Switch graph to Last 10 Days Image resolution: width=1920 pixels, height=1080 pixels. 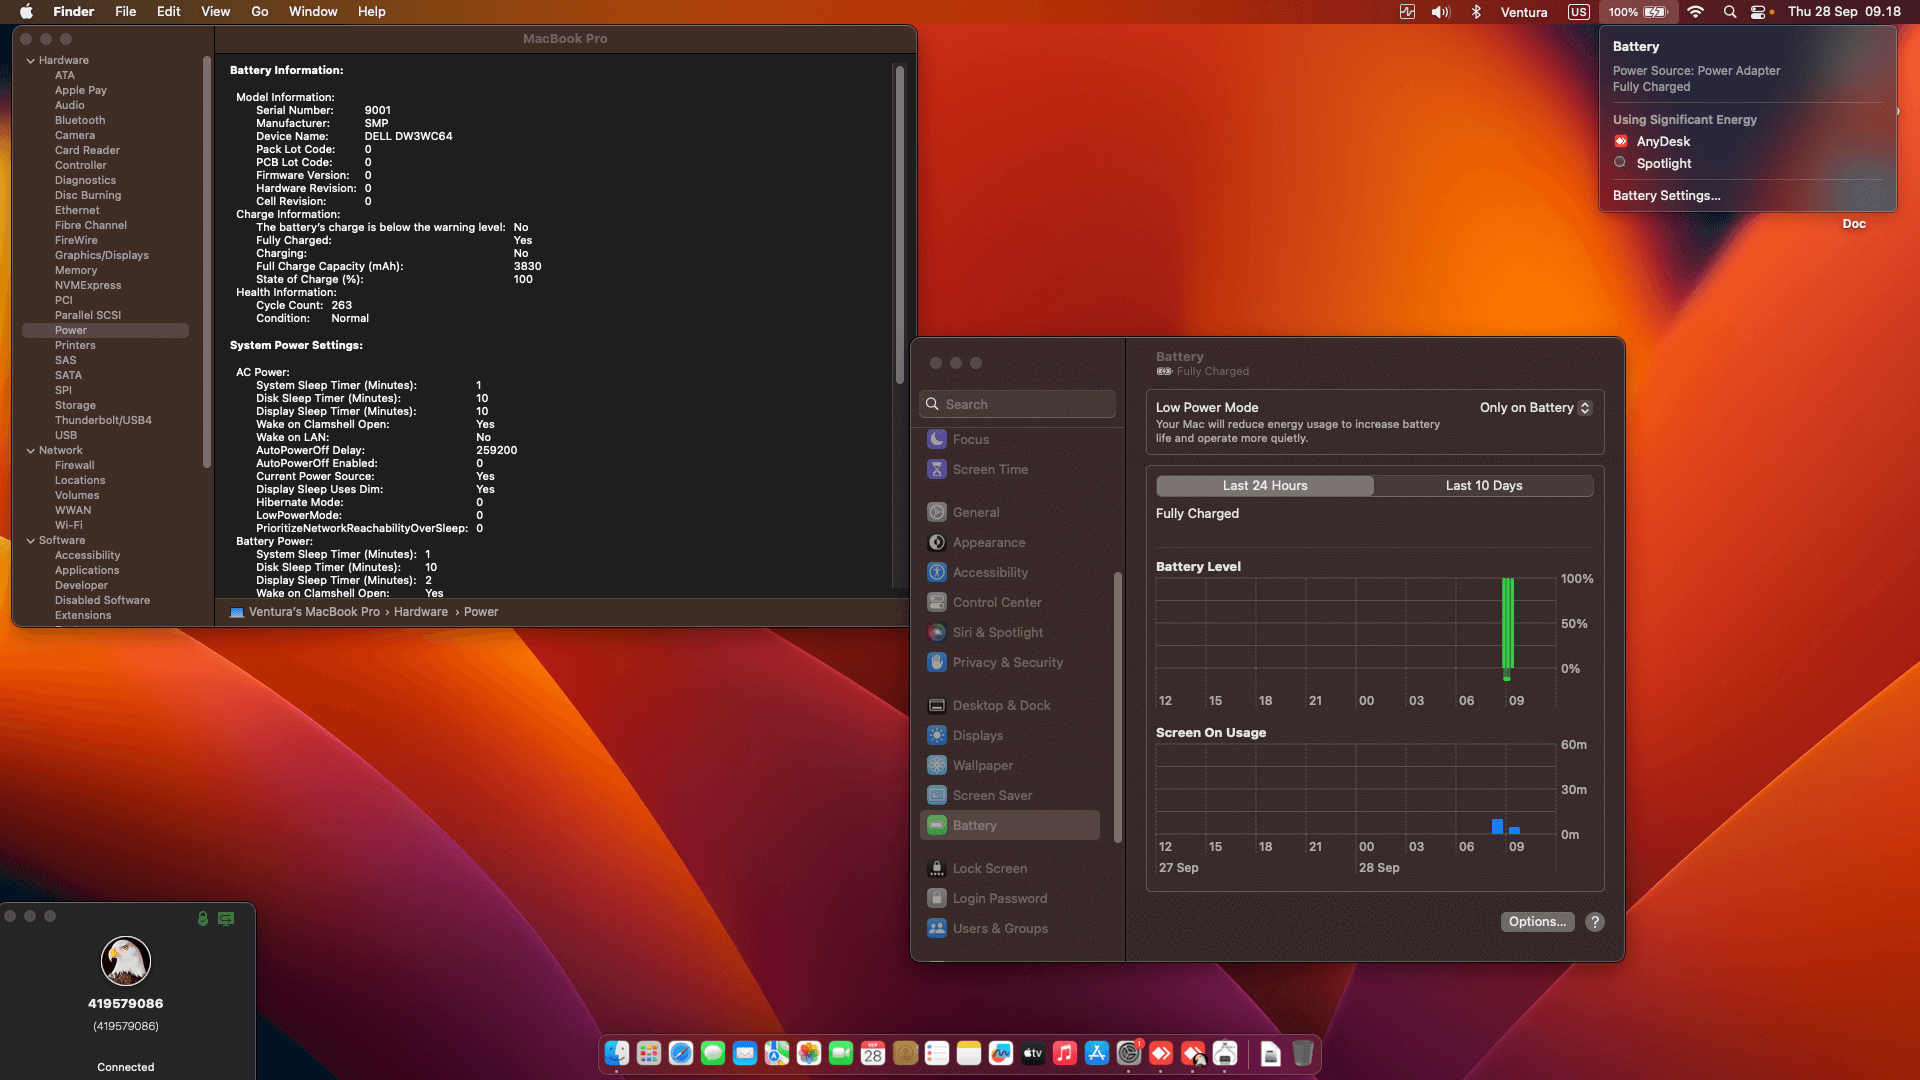point(1483,485)
